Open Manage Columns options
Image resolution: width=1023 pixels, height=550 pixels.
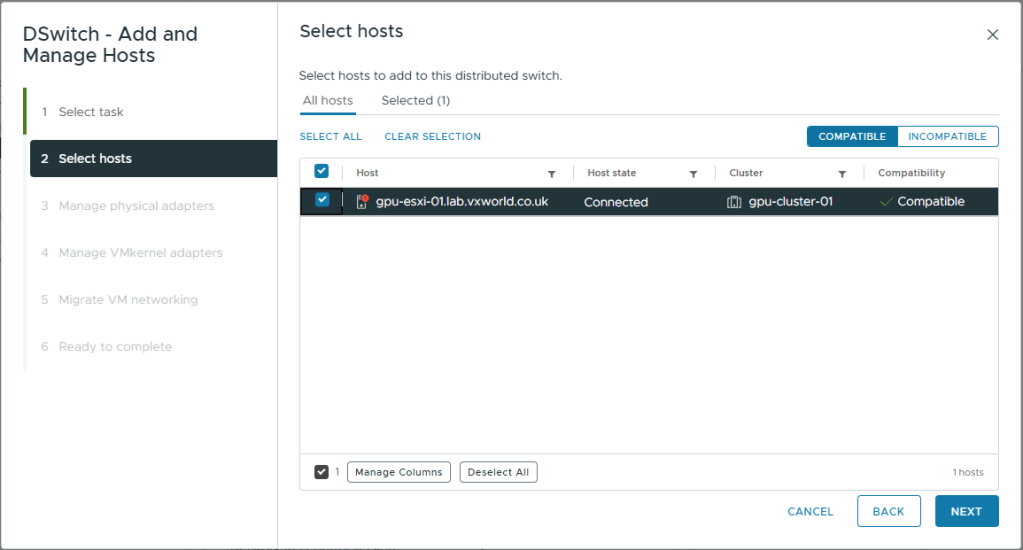point(398,472)
